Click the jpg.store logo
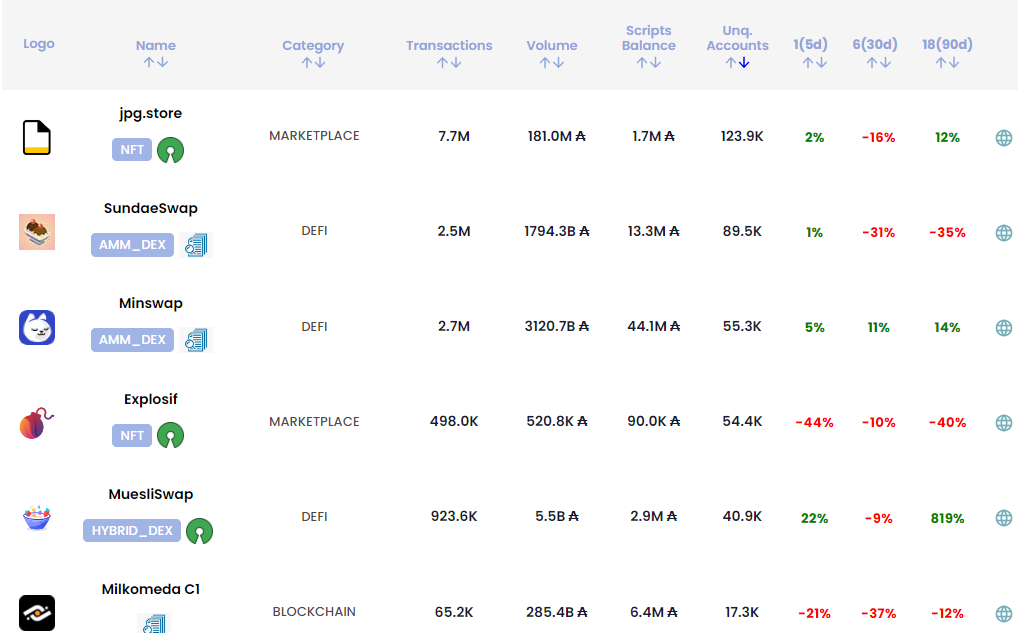Image resolution: width=1032 pixels, height=633 pixels. coord(37,138)
